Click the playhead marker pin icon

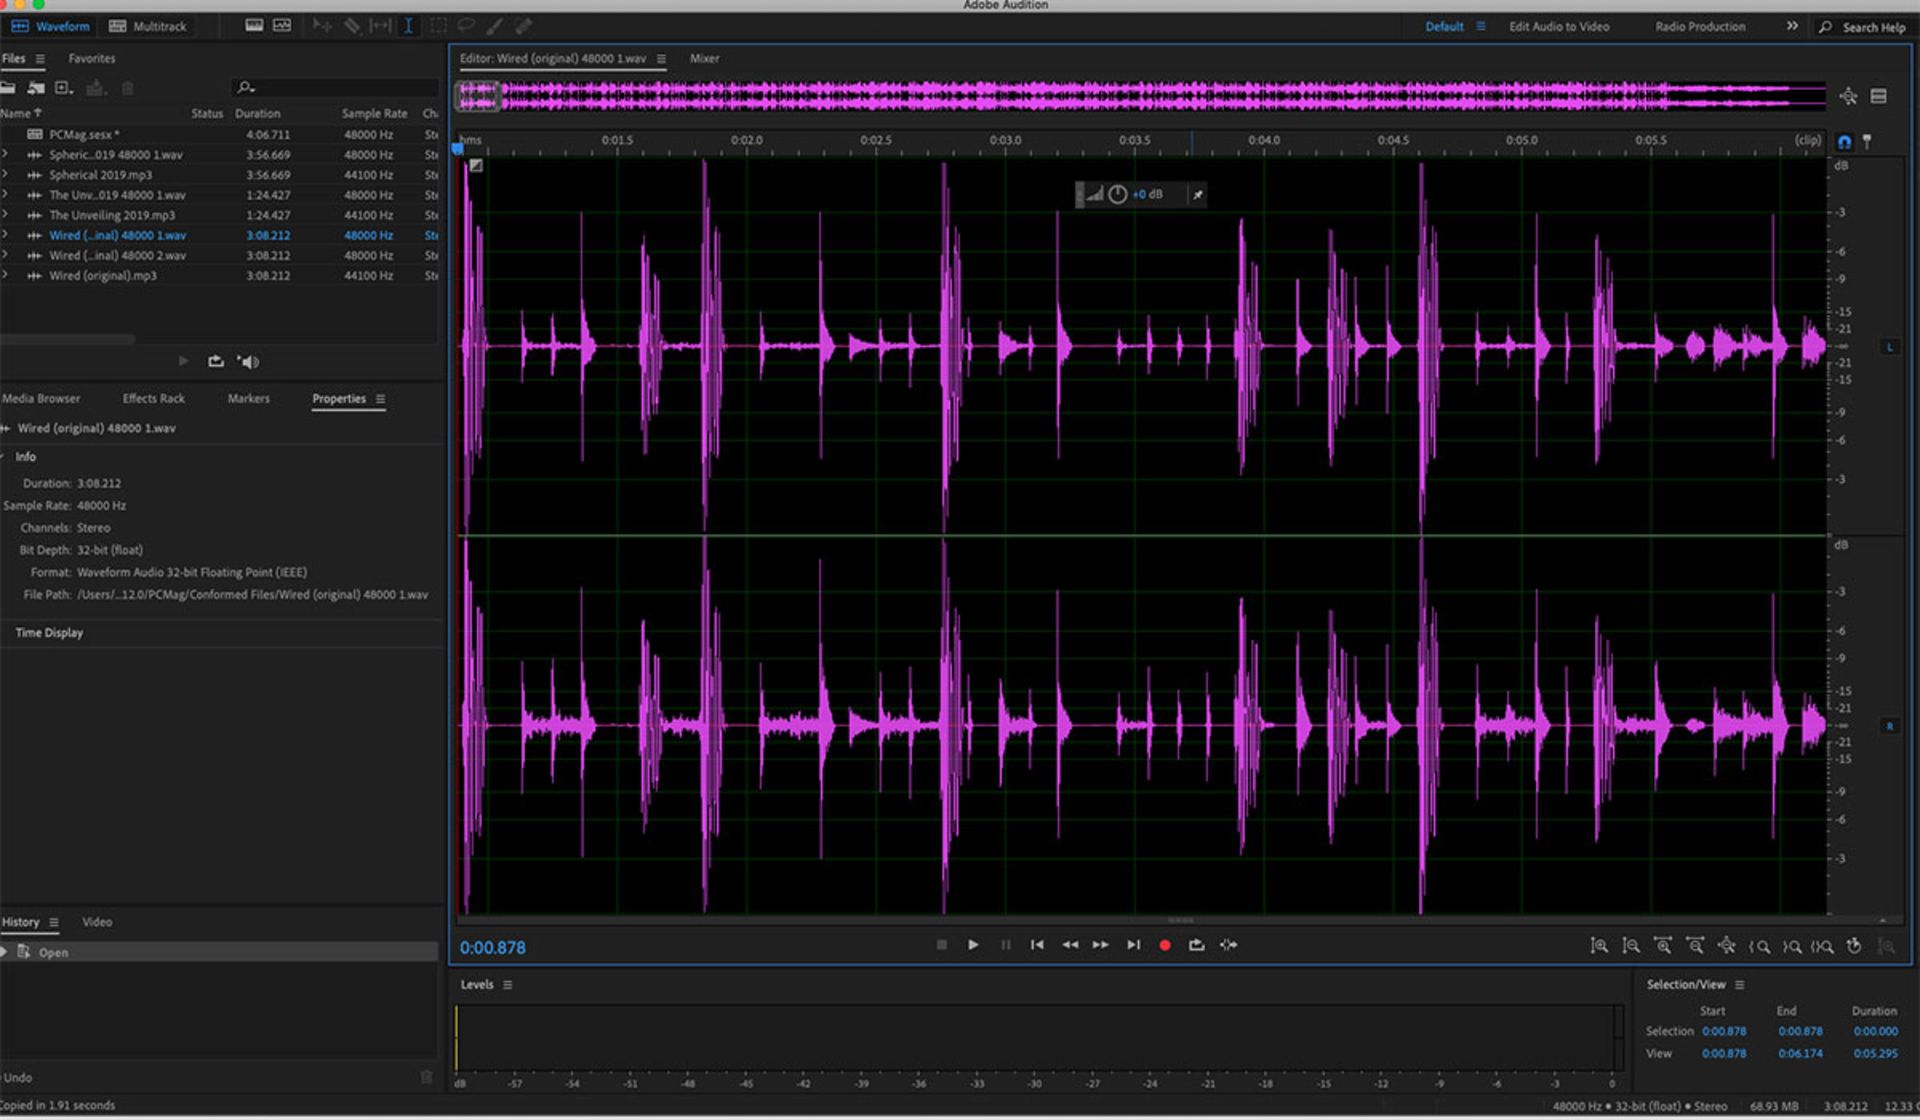tap(1867, 141)
